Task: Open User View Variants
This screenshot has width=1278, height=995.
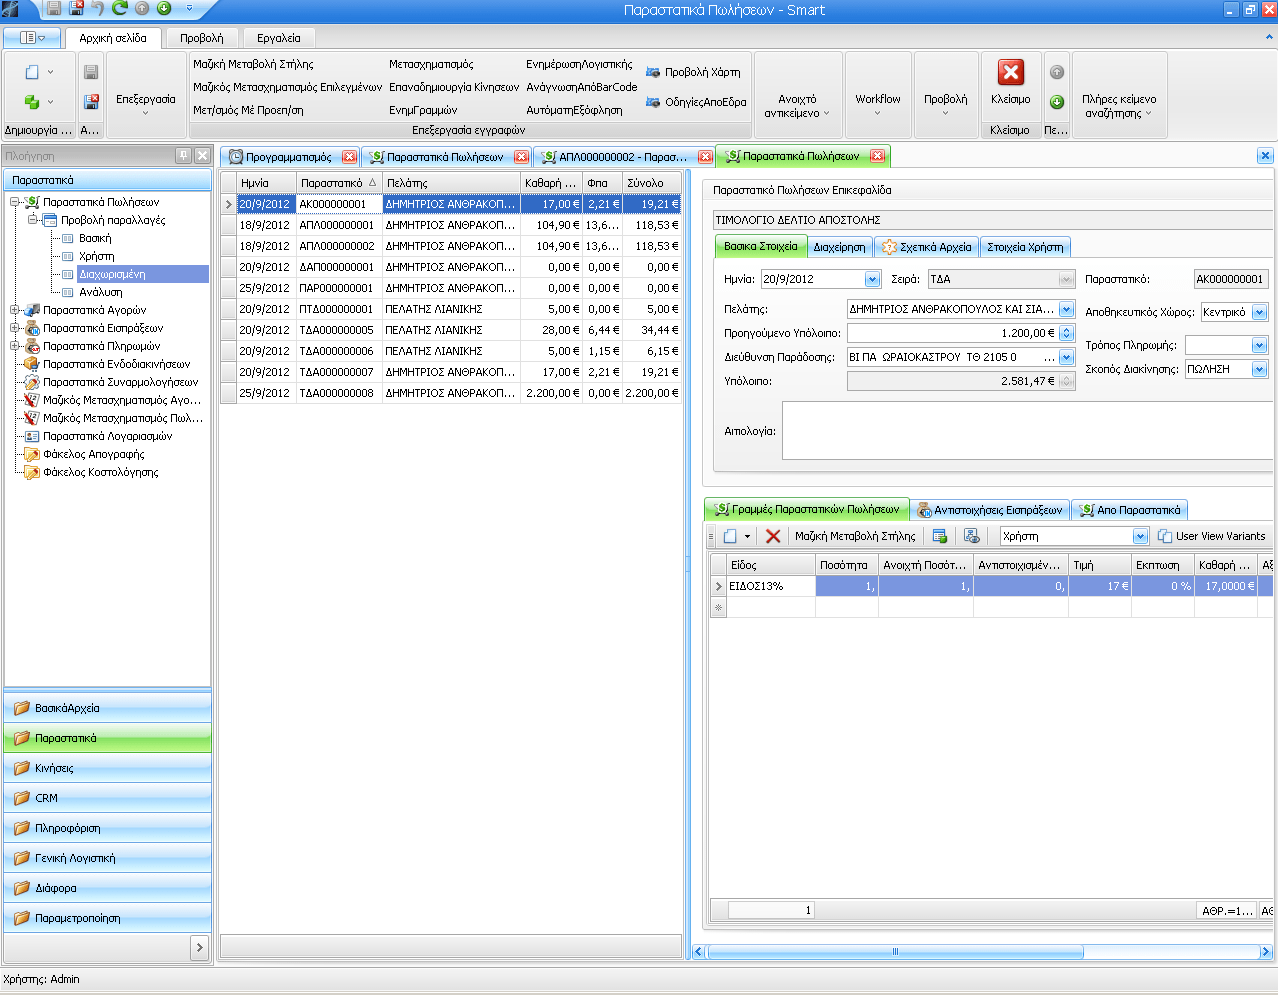Action: (x=1211, y=536)
